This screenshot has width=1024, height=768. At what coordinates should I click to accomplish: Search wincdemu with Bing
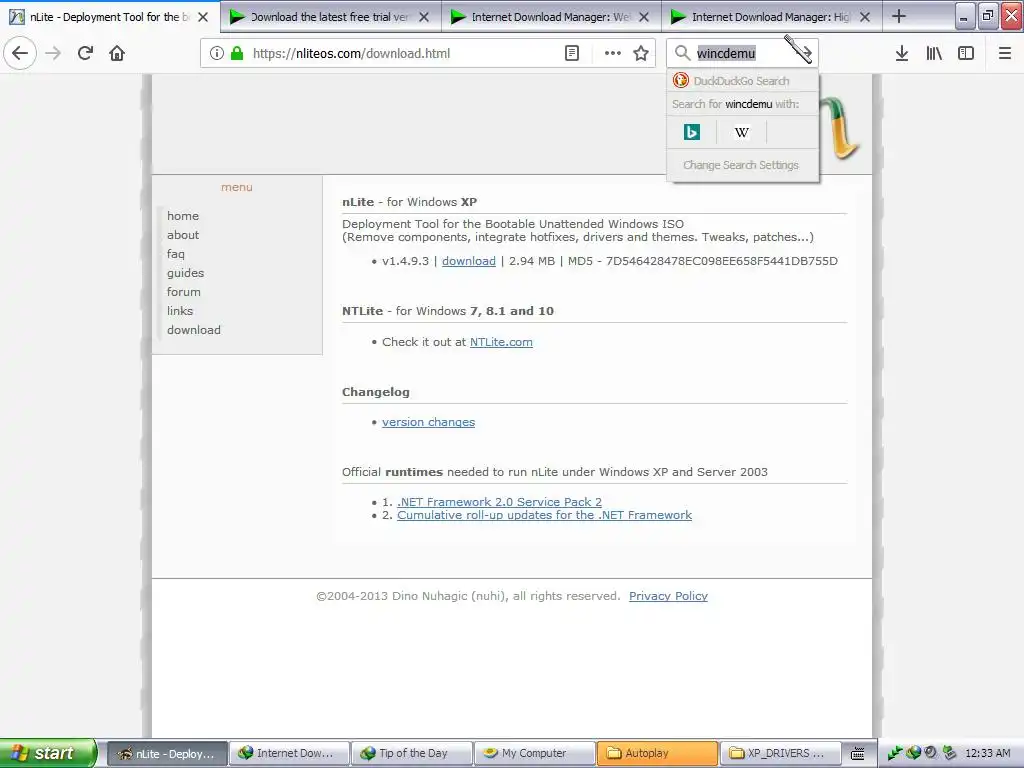692,133
